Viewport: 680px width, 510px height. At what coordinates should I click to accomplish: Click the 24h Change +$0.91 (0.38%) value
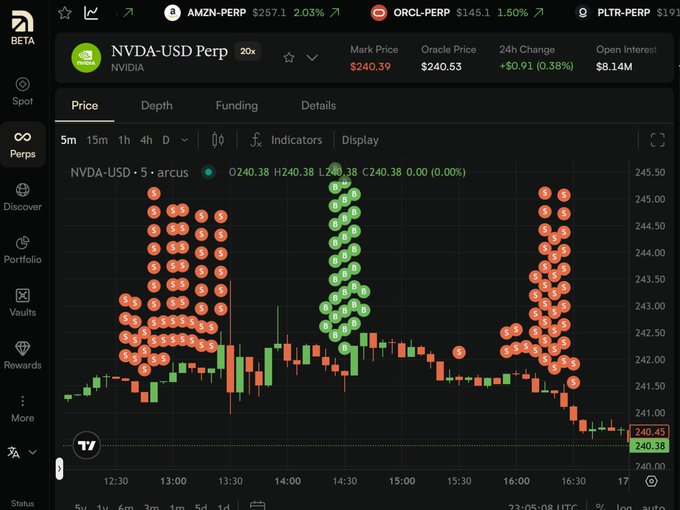pos(536,66)
